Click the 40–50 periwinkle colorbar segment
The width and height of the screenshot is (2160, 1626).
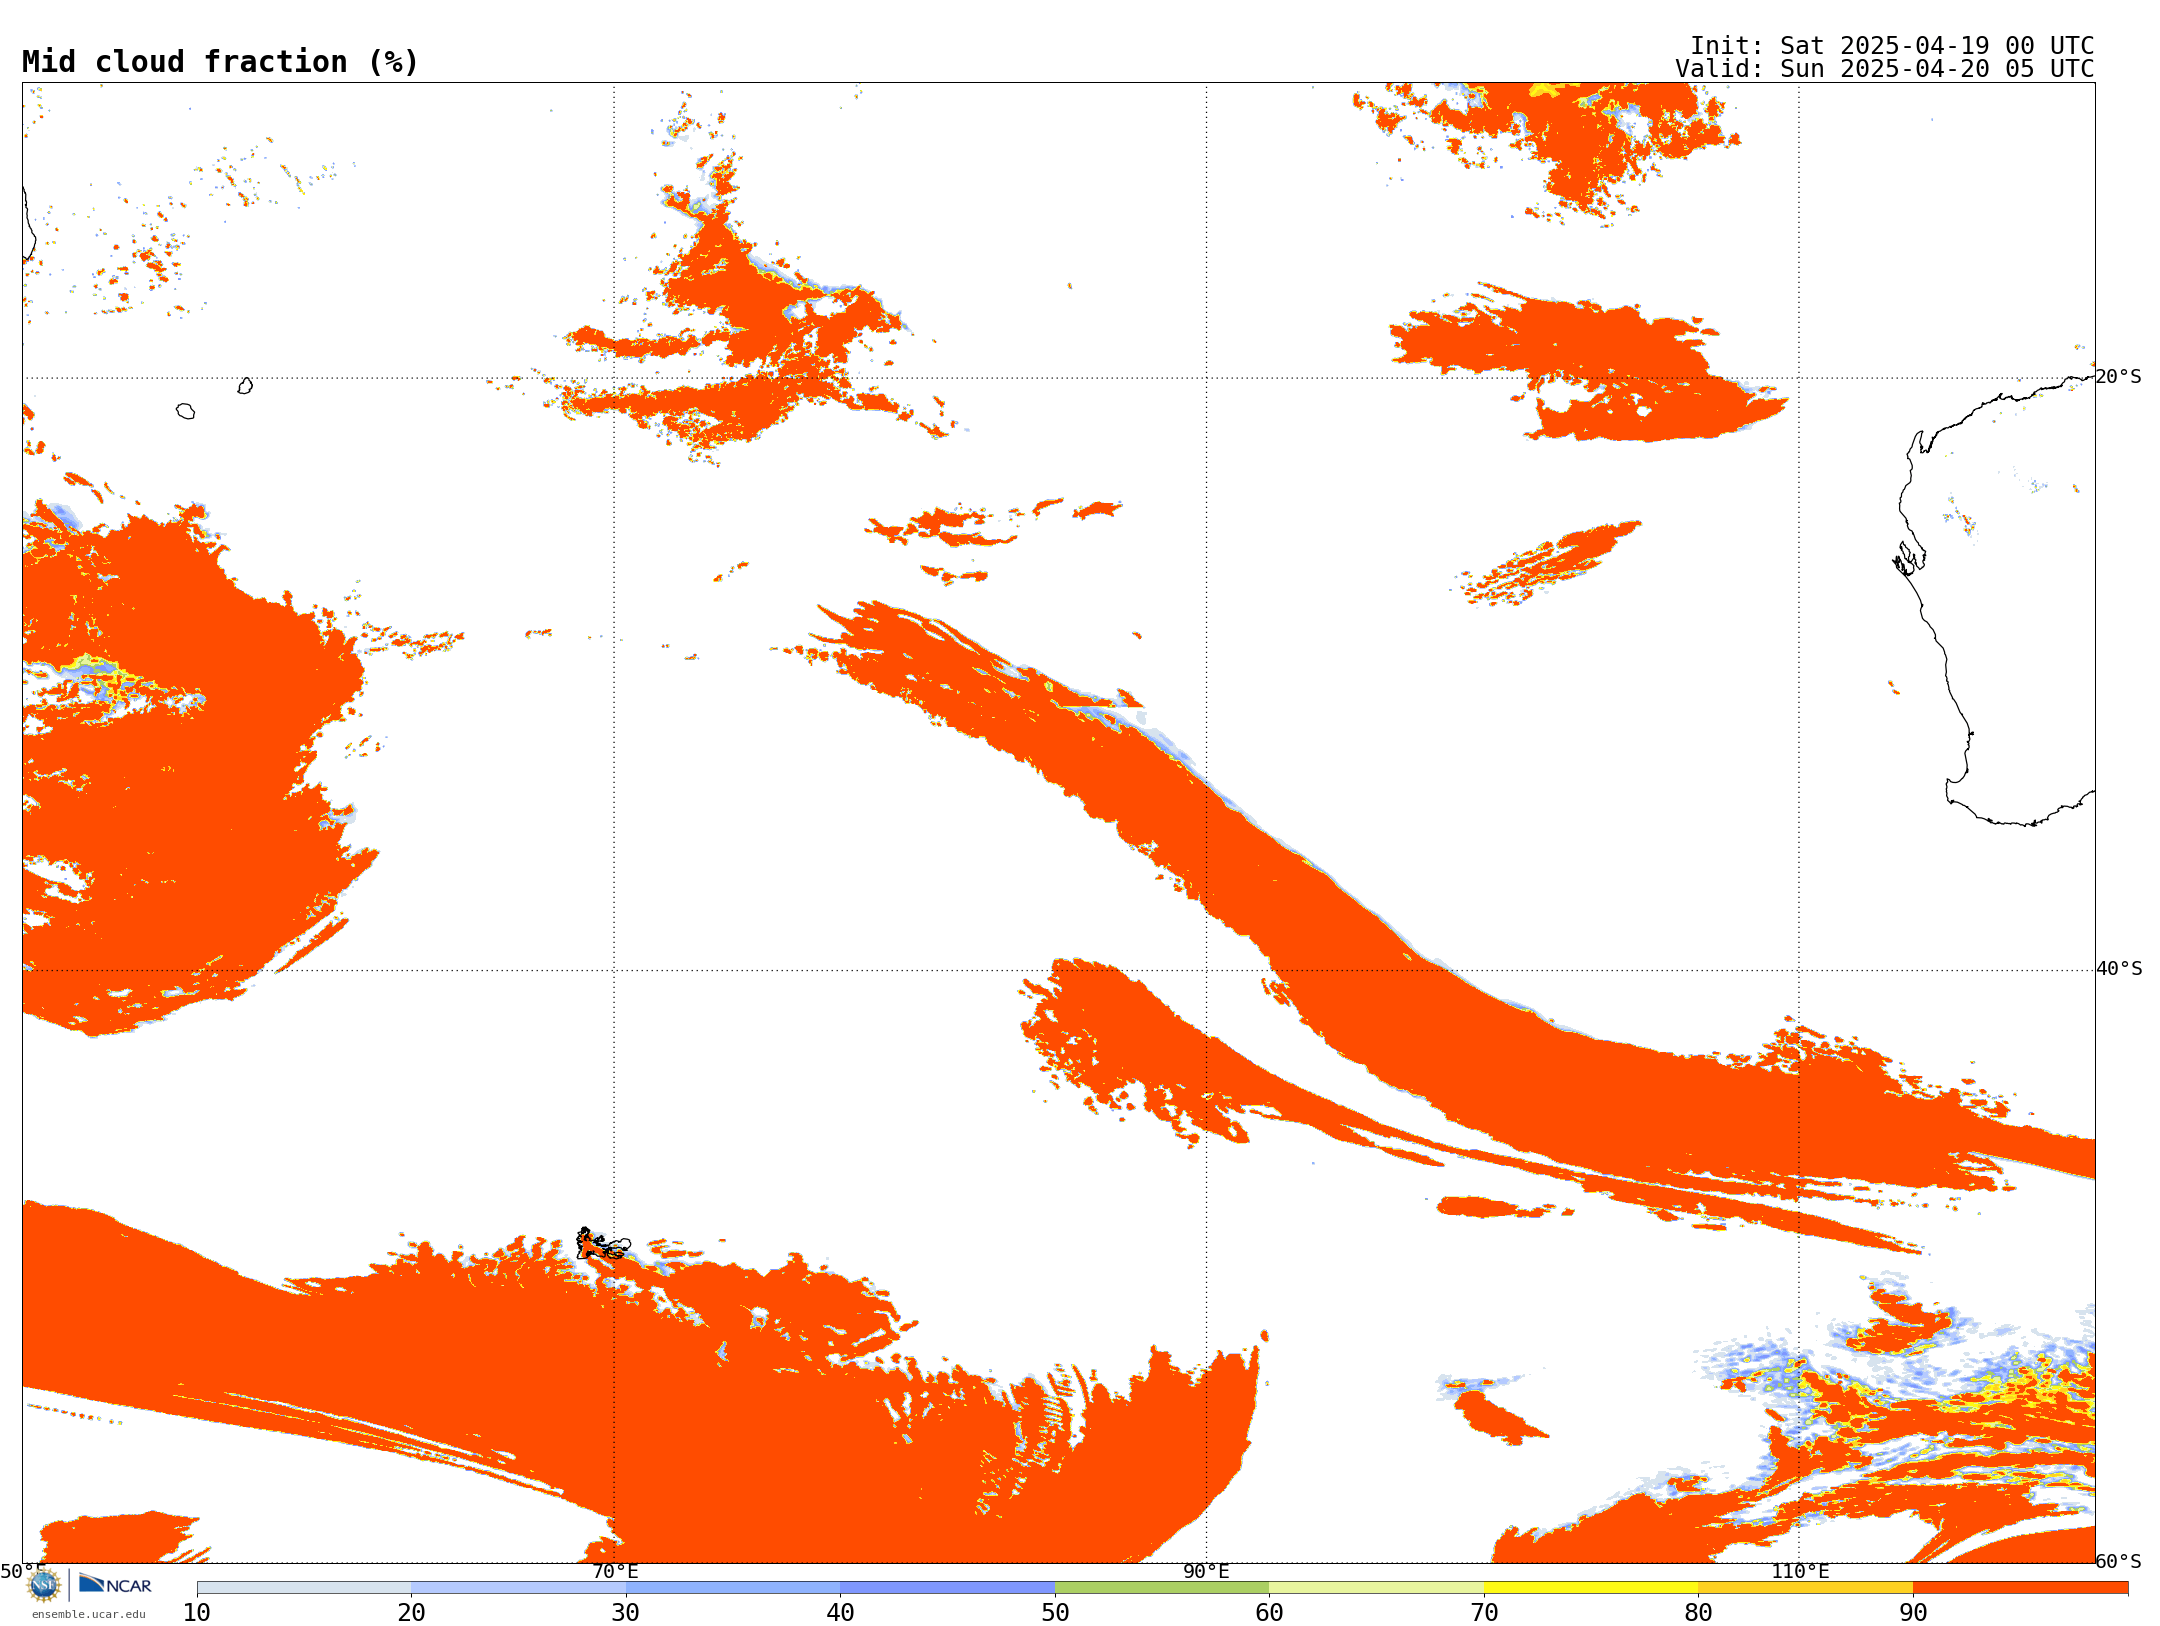(947, 1588)
